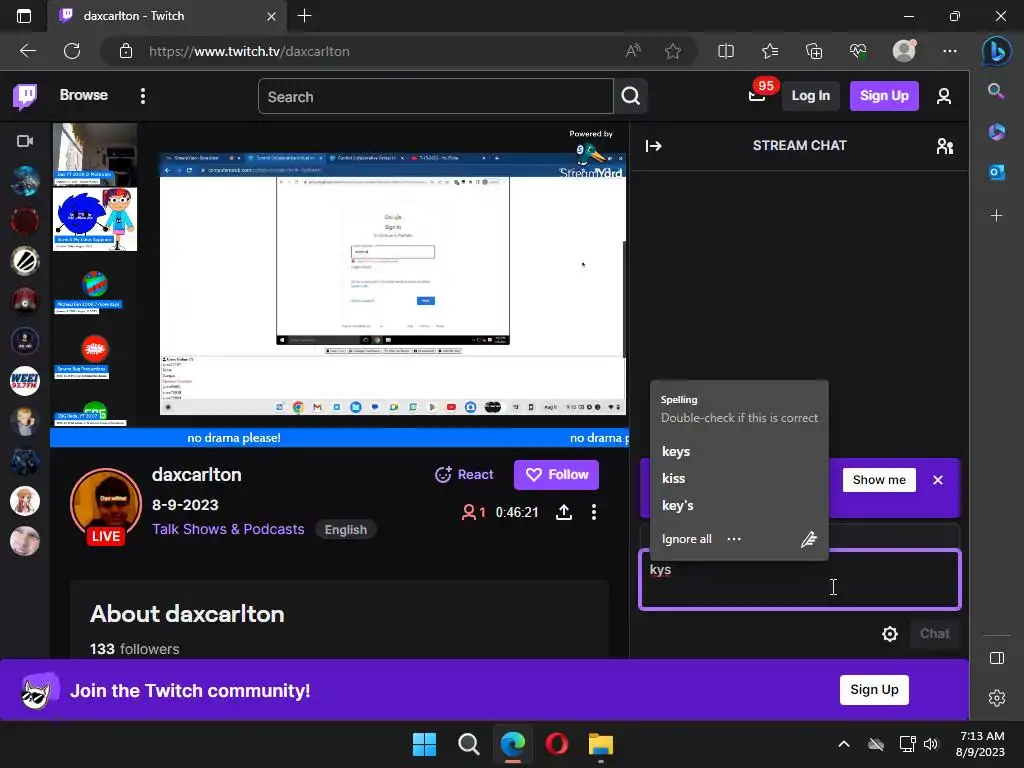1024x768 pixels.
Task: Open more options in the spelling popup
Action: coord(734,539)
